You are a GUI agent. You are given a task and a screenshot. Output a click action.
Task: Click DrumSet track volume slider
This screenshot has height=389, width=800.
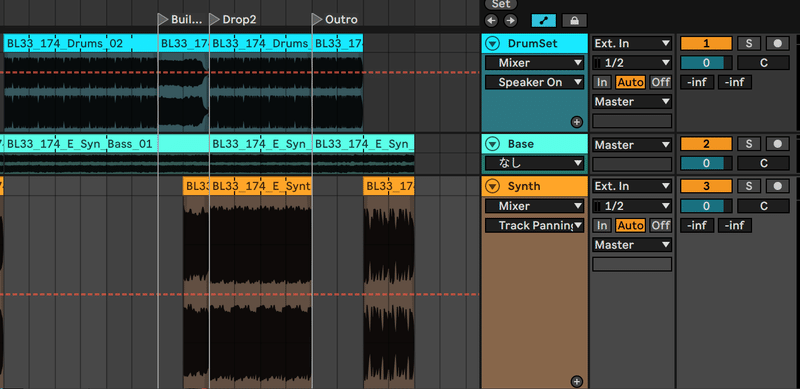(x=706, y=63)
